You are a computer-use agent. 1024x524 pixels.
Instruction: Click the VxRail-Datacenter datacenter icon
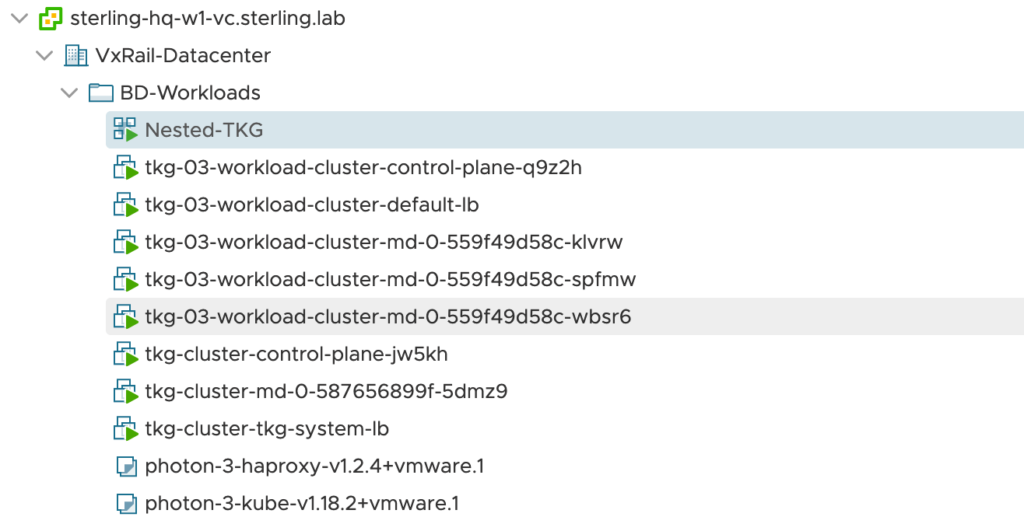tap(75, 56)
